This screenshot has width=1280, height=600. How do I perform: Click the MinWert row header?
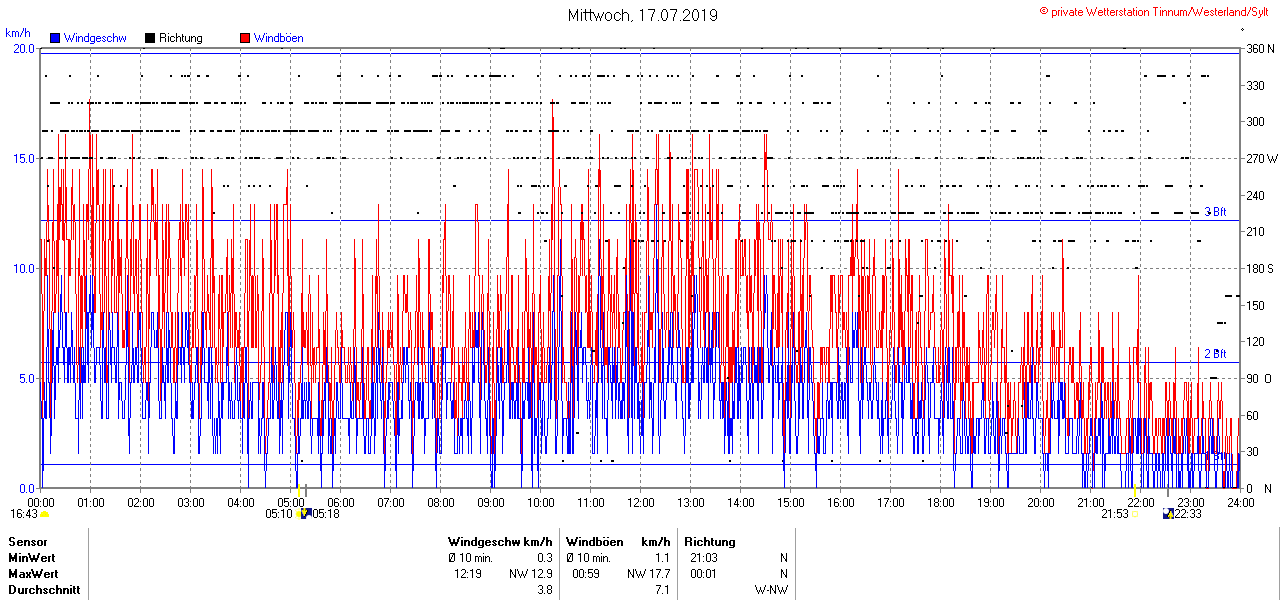(x=32, y=558)
